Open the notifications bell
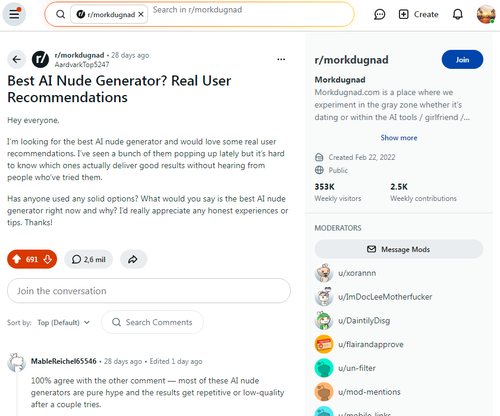500x416 pixels. (x=458, y=14)
